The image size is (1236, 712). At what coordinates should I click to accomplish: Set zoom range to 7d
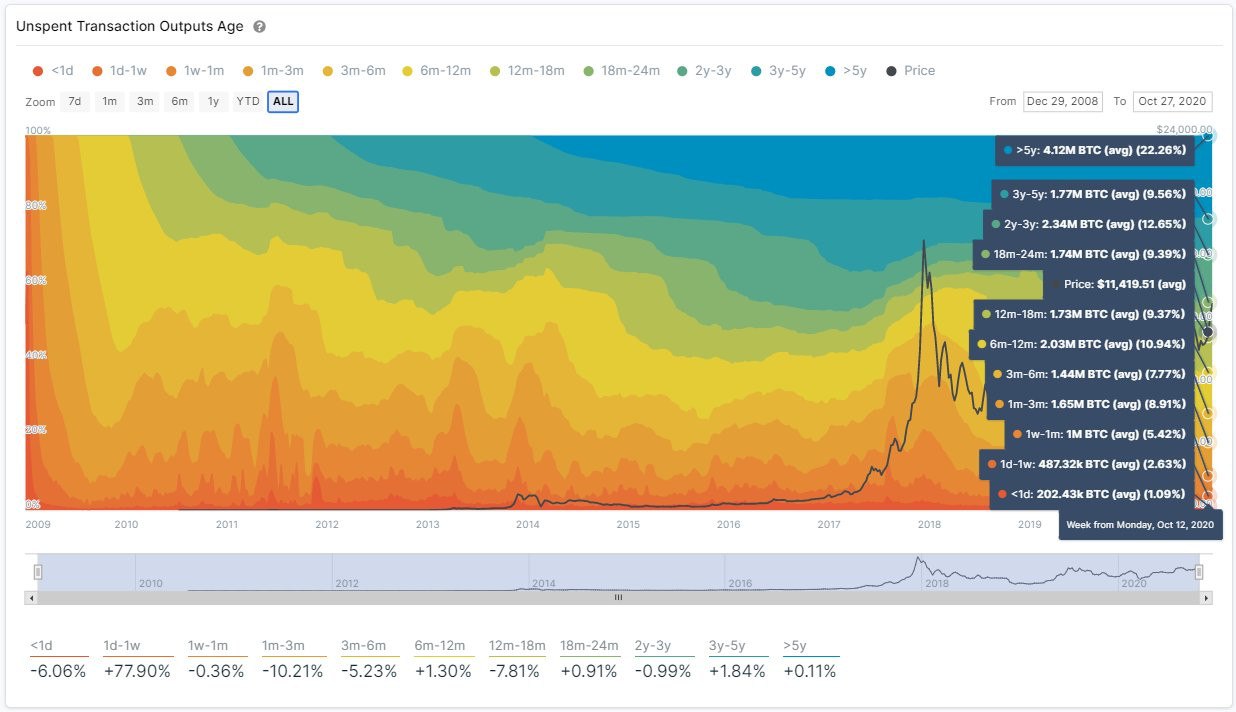point(75,102)
